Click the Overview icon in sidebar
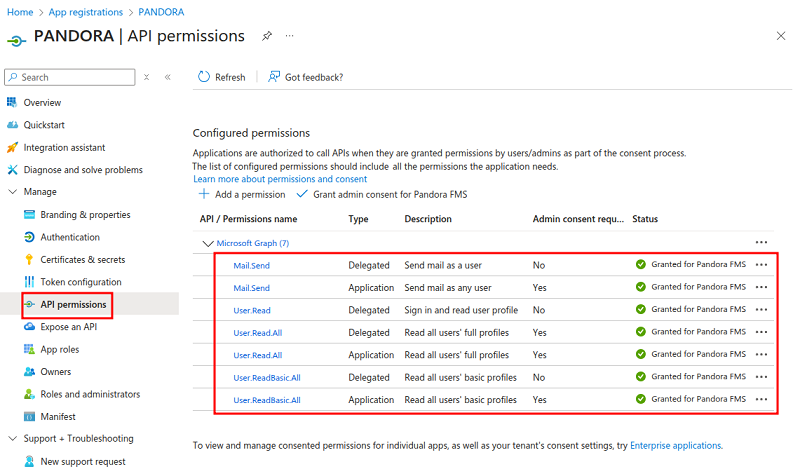The width and height of the screenshot is (800, 476). [x=12, y=102]
